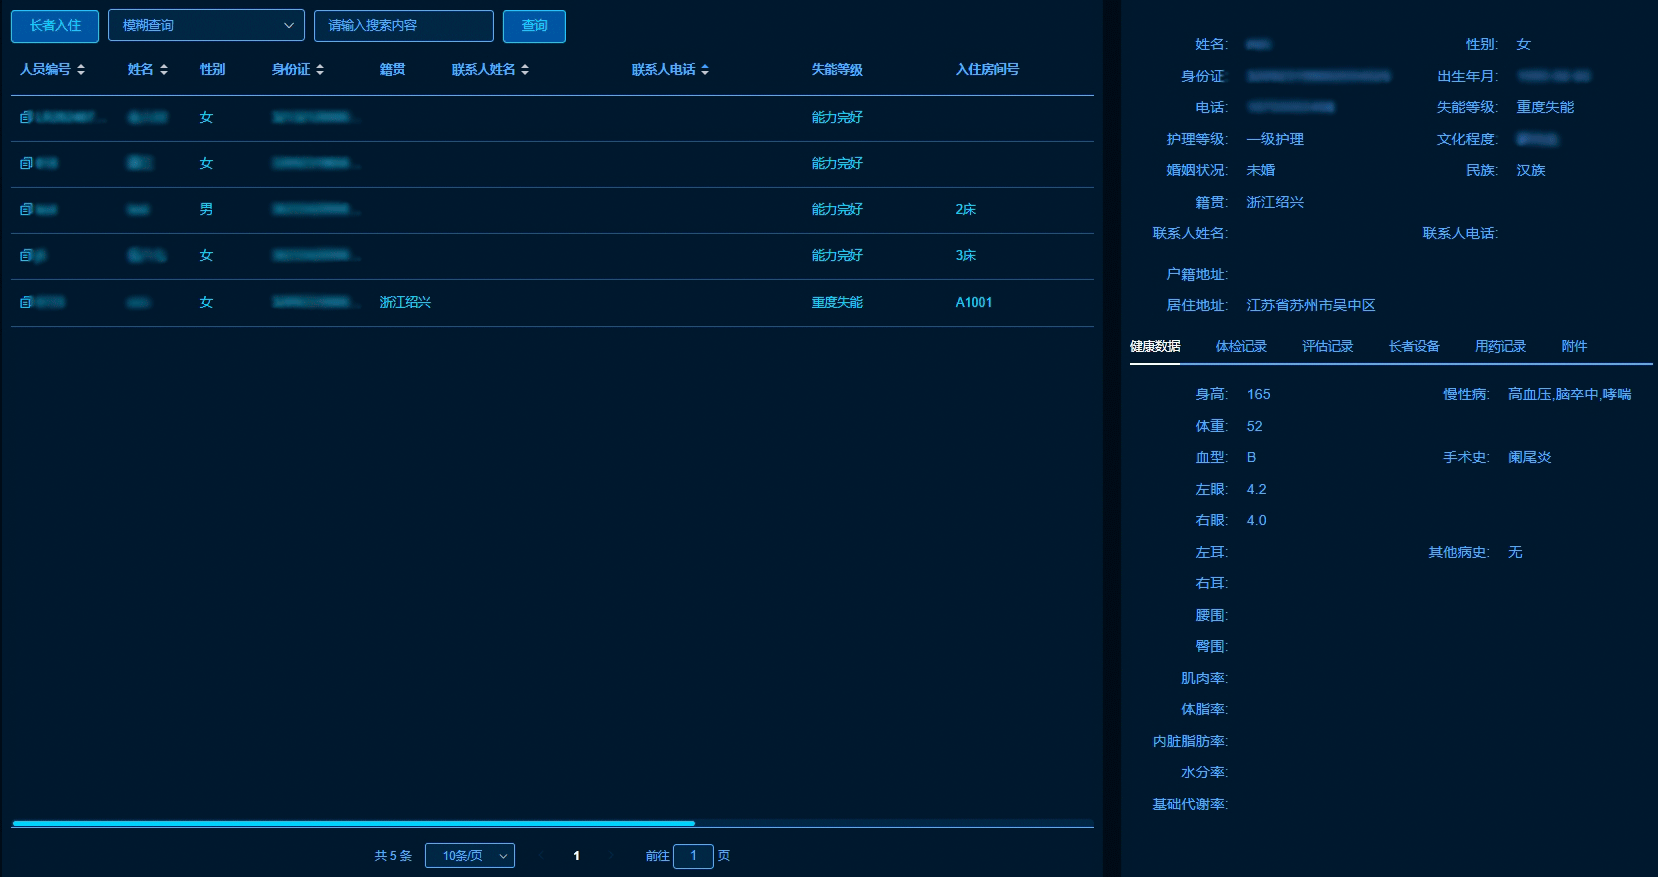Click the 性别 column header
The width and height of the screenshot is (1658, 877).
coord(212,70)
